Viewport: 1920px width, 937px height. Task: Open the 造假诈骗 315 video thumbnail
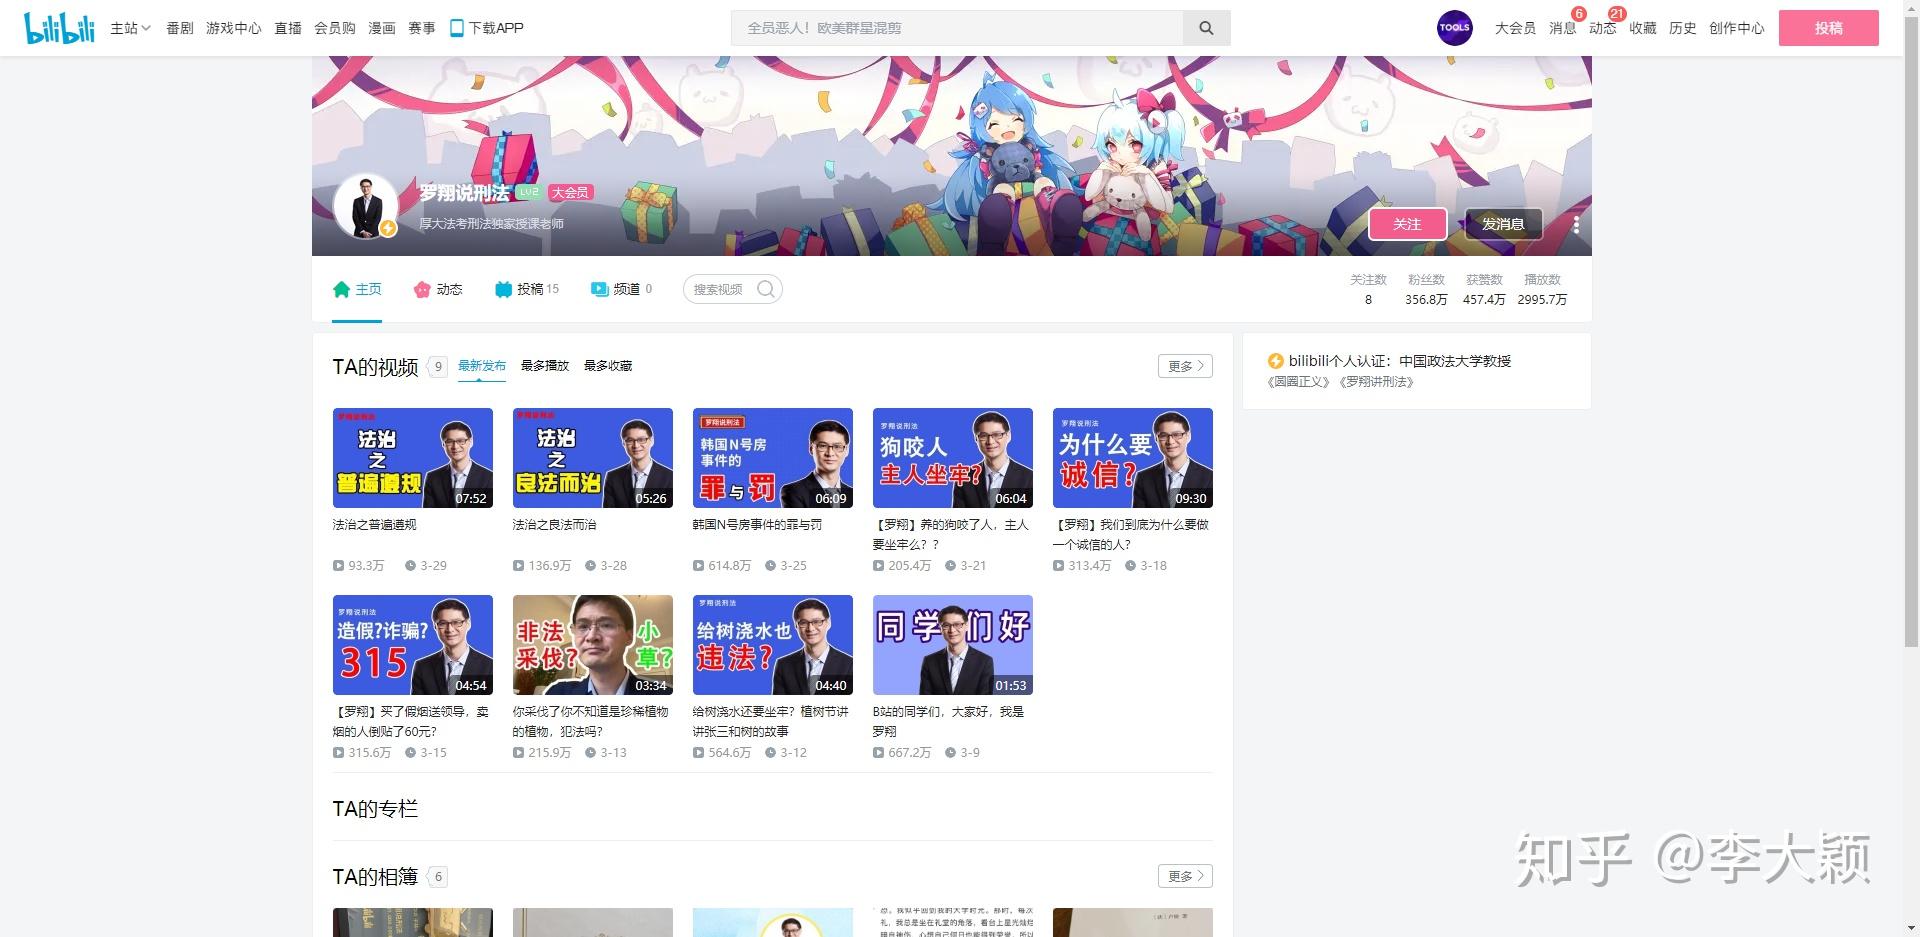[413, 645]
